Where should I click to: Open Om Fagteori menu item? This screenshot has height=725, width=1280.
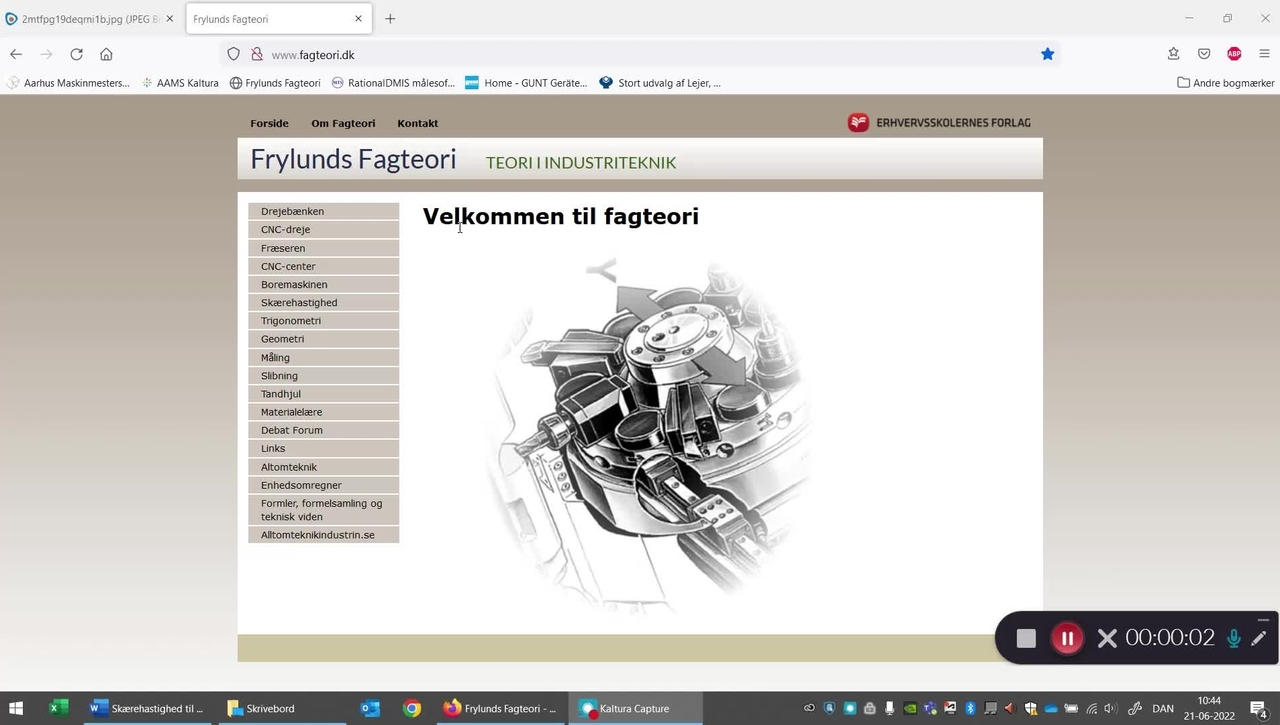[343, 123]
